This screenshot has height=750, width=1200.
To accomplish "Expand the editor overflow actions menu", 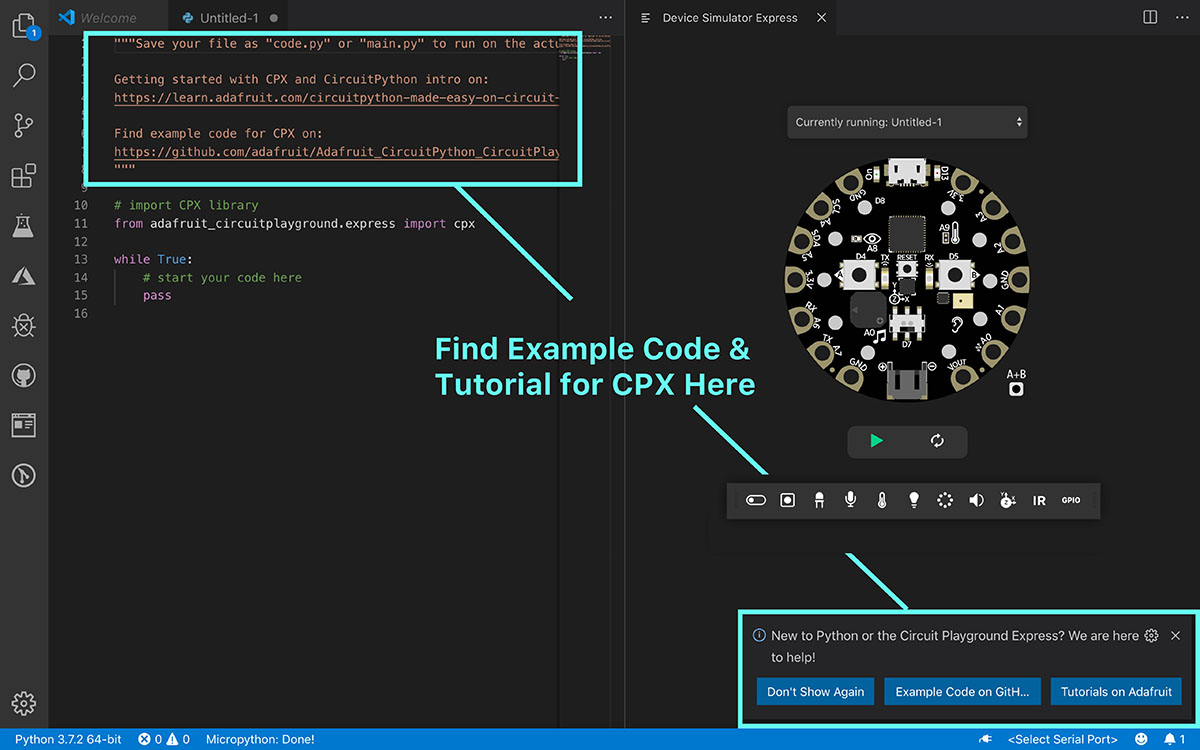I will coord(605,17).
